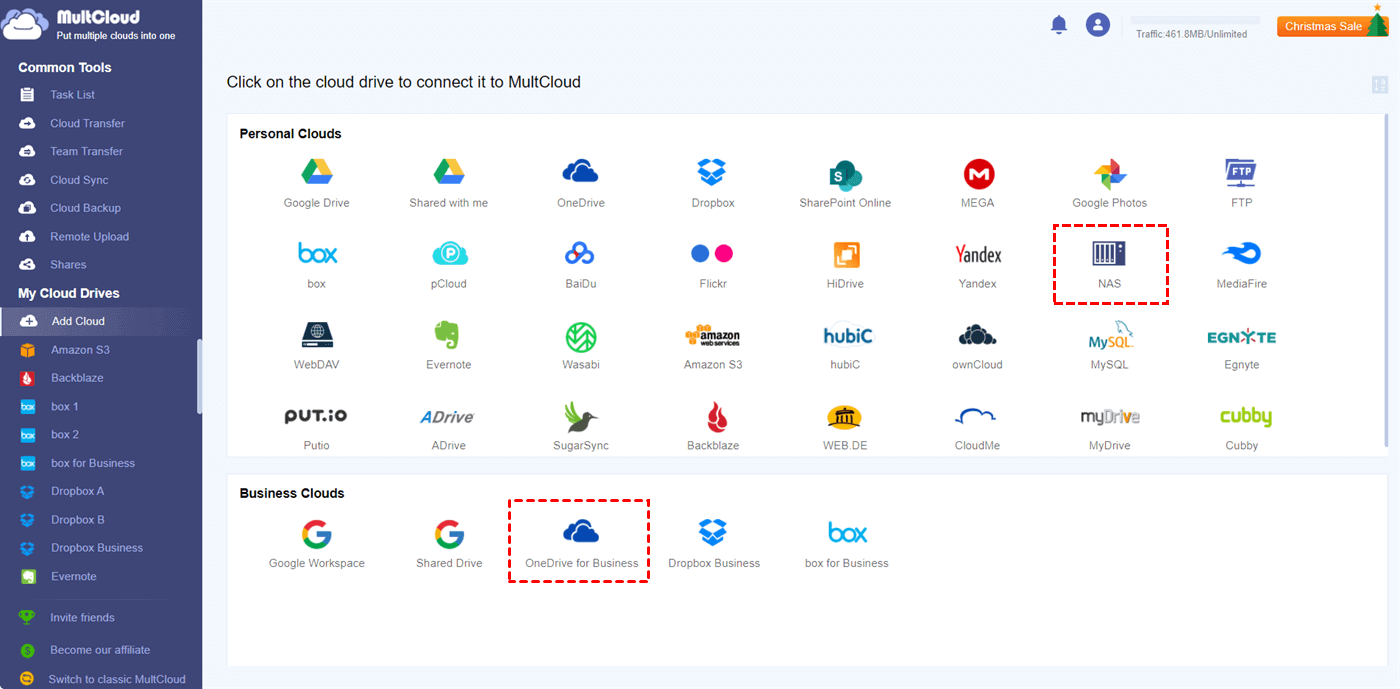
Task: Choose the hubiC cloud
Action: [x=847, y=336]
